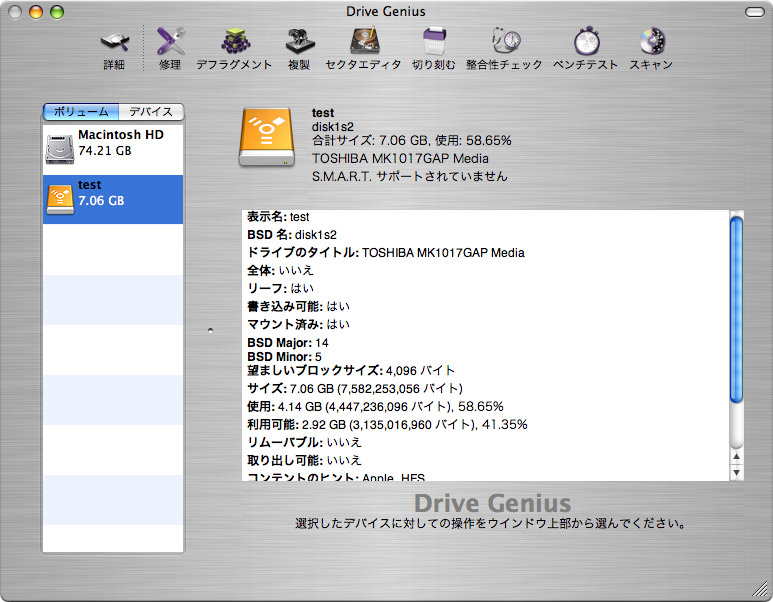Click the BSD Major: 14 line
This screenshot has height=602, width=773.
pyautogui.click(x=287, y=343)
